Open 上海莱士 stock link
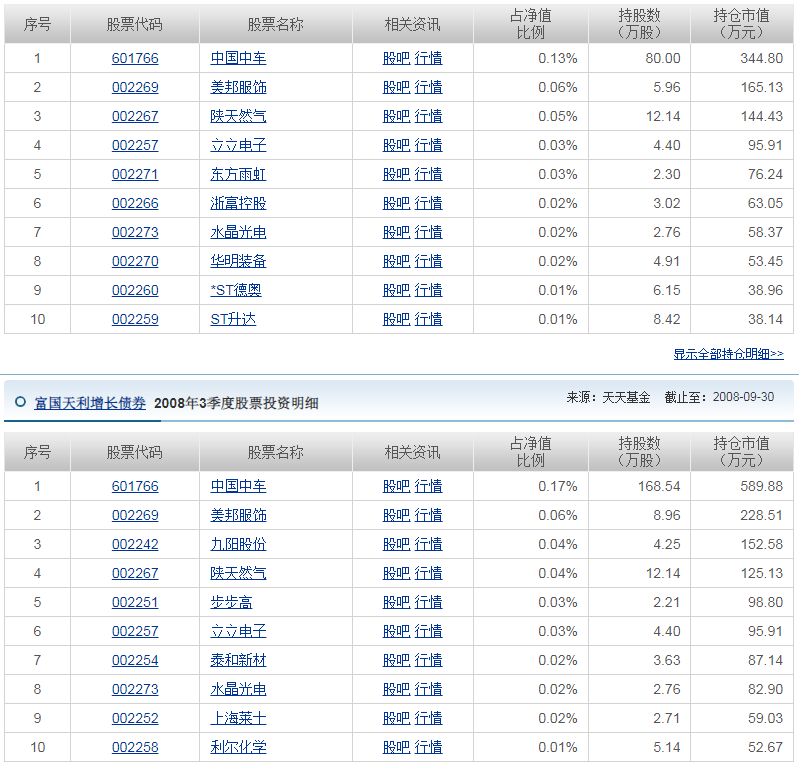 238,719
